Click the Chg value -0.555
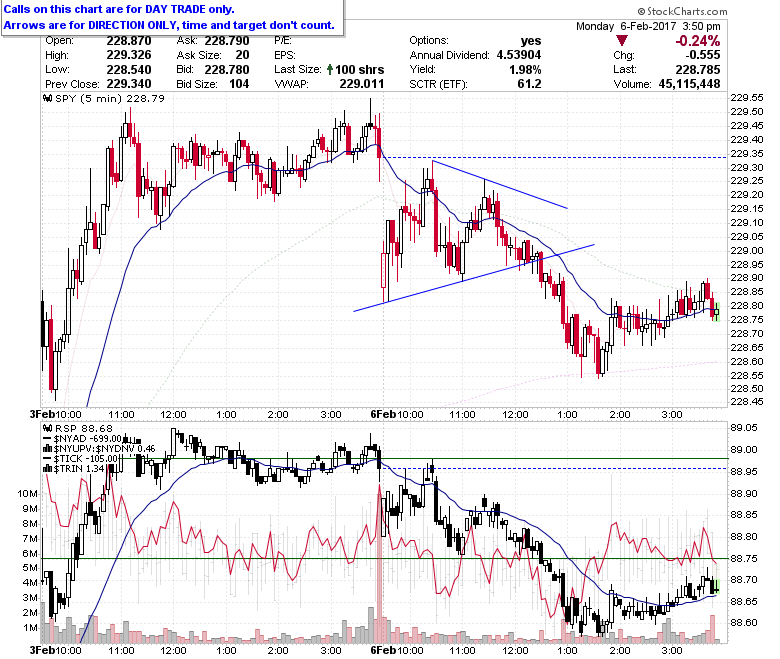The height and width of the screenshot is (659, 780). tap(703, 55)
